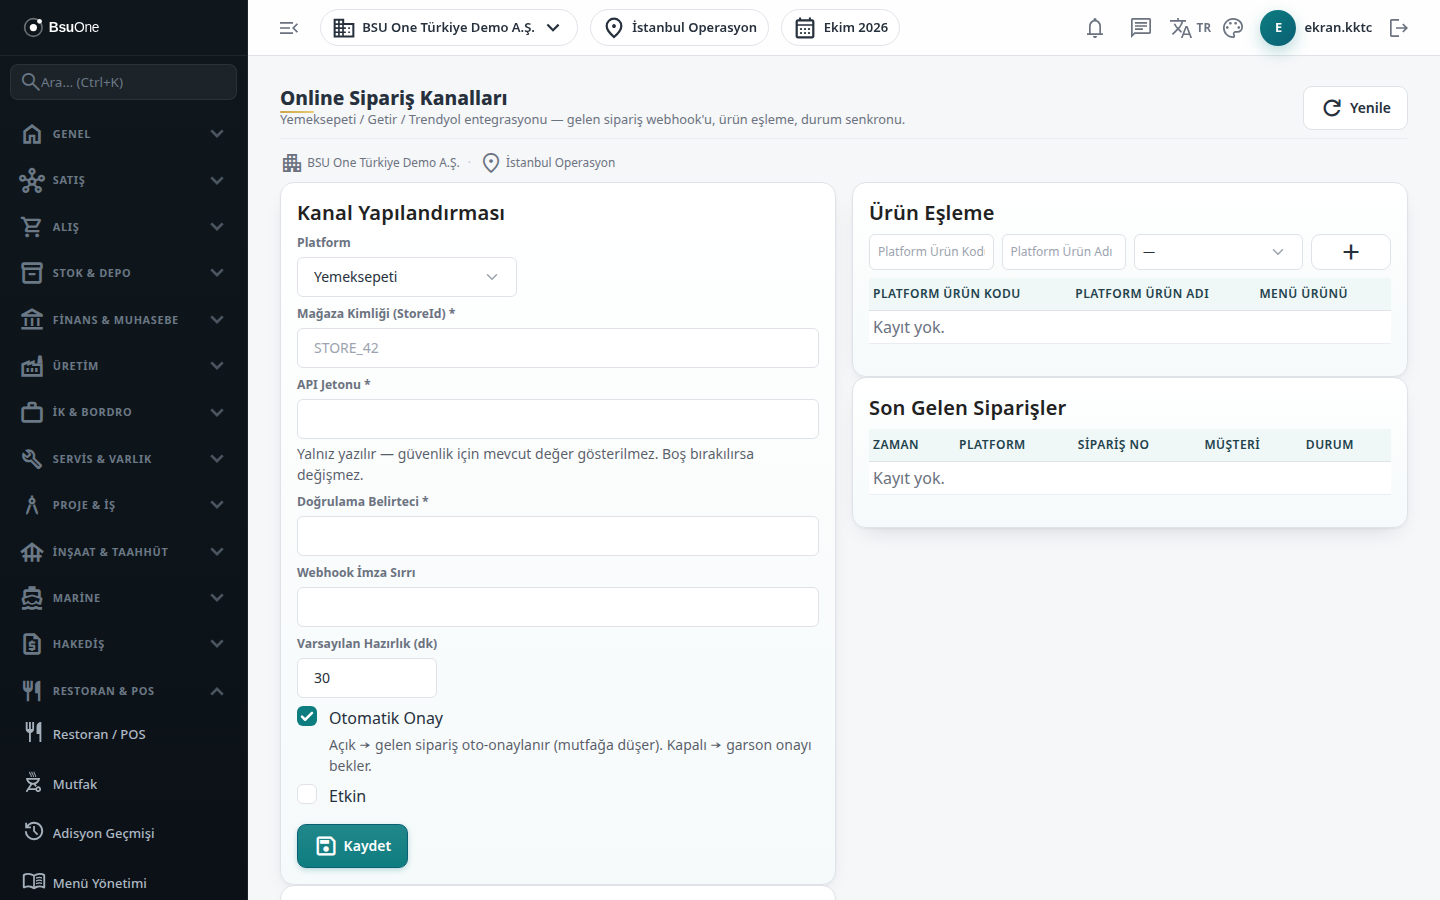The image size is (1440, 900).
Task: Open Restoran / POS sidebar item
Action: point(124,734)
